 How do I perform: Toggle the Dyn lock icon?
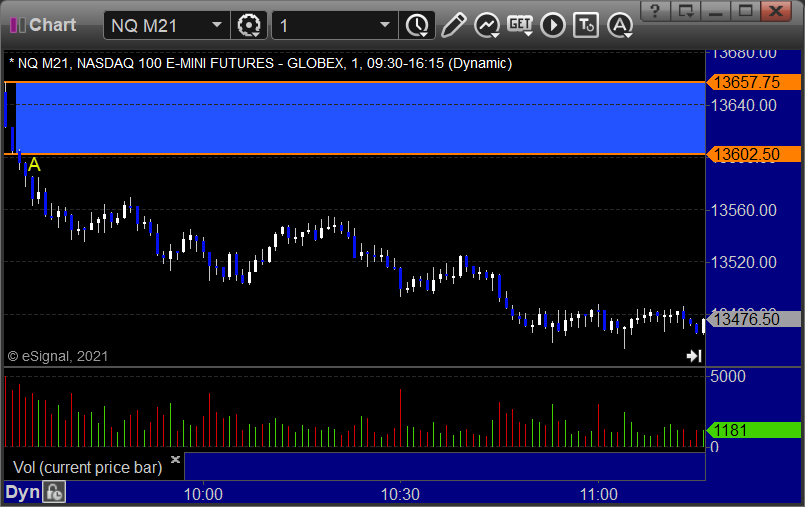54,492
